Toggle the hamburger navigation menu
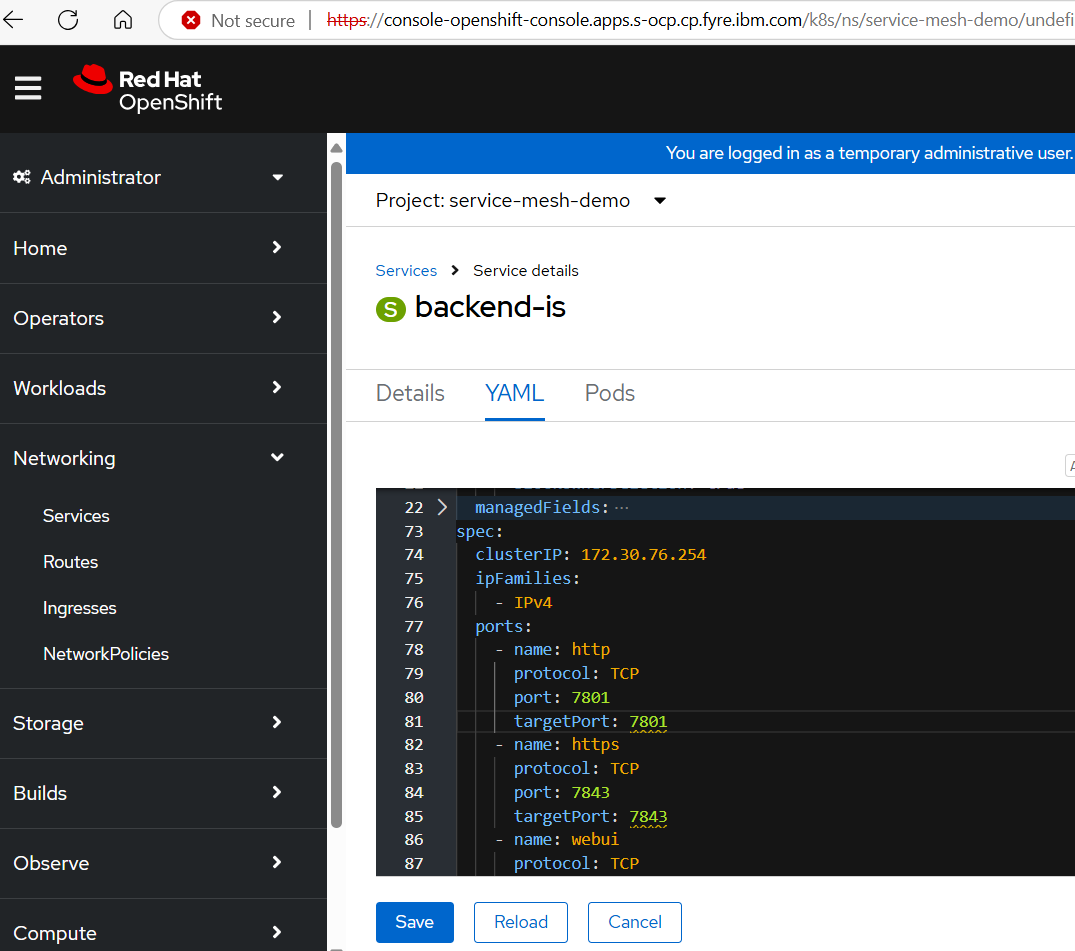Viewport: 1075px width, 951px height. (28, 88)
